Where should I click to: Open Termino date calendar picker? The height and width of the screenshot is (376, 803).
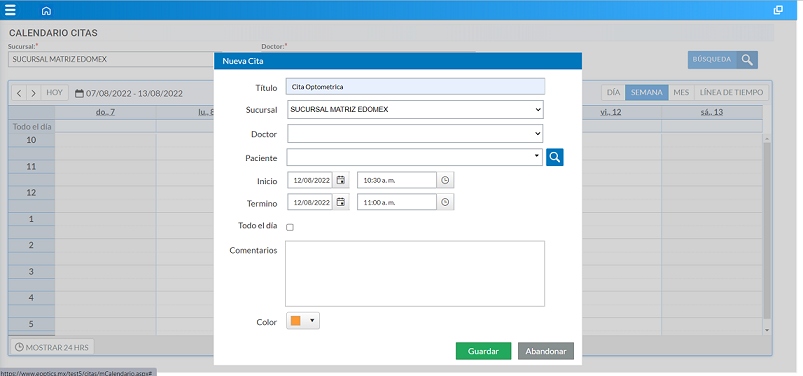tap(341, 202)
